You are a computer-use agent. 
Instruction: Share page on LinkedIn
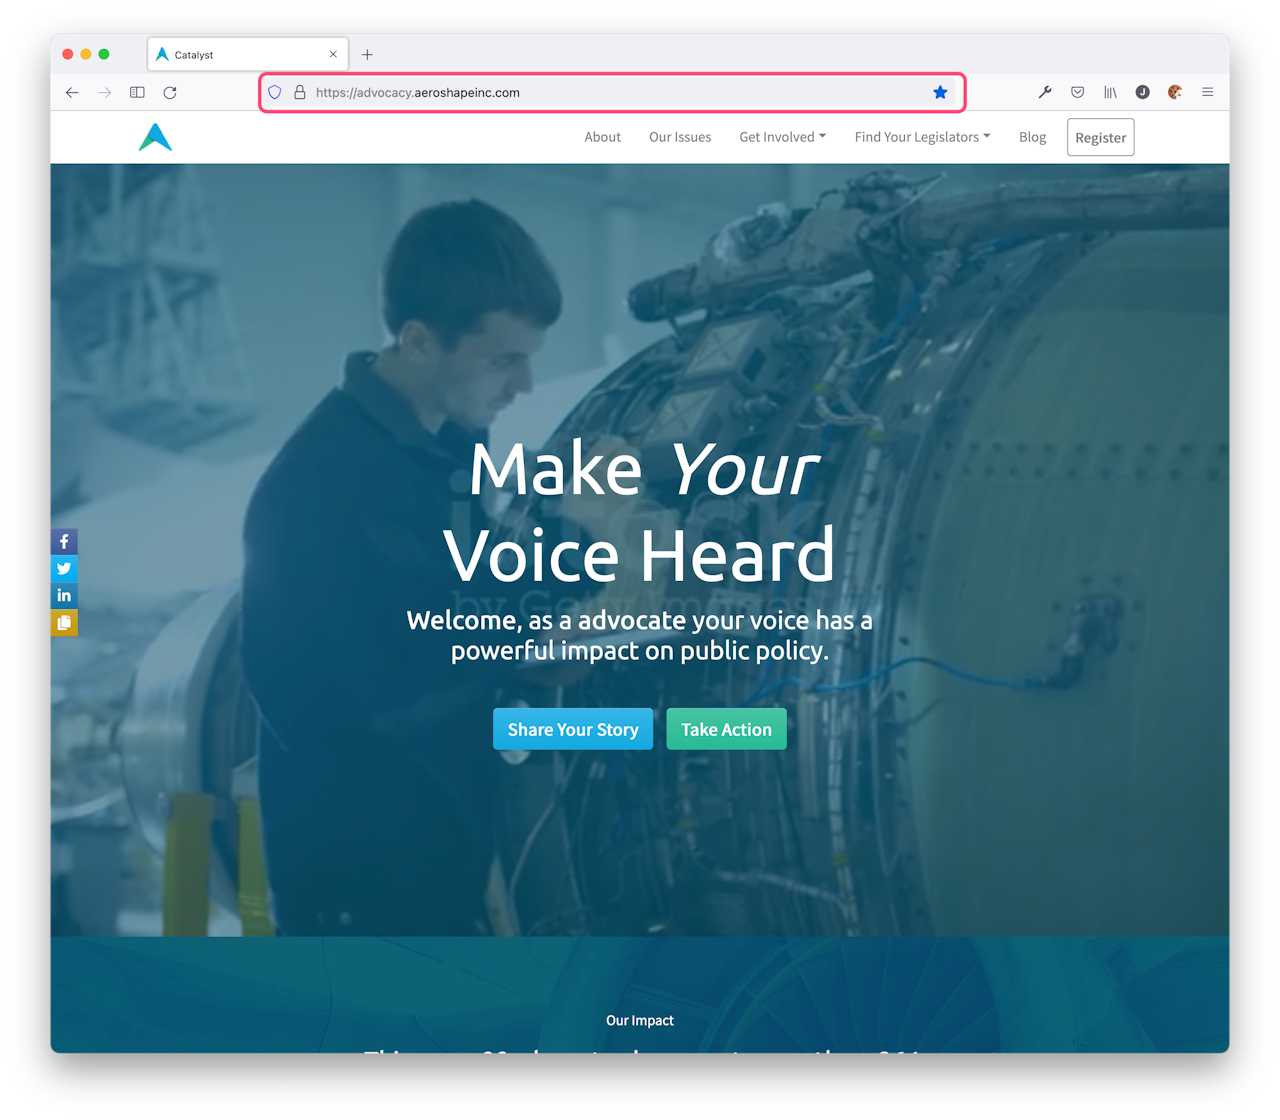(64, 596)
